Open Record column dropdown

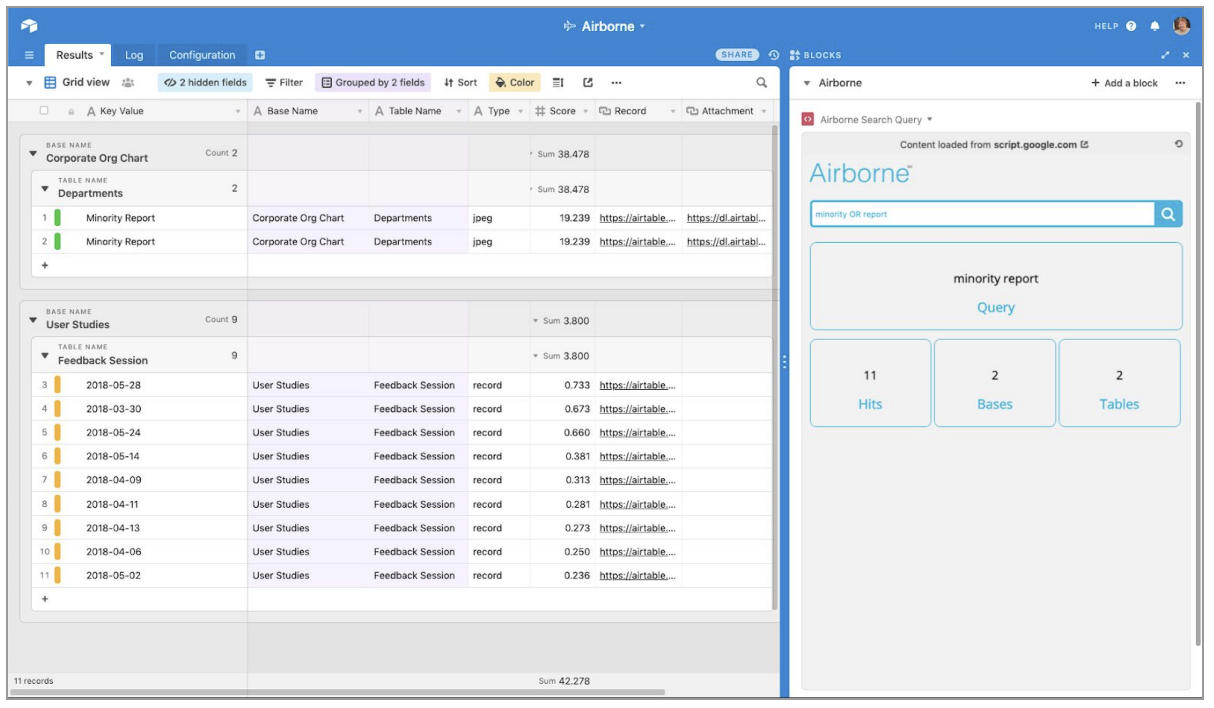click(673, 111)
